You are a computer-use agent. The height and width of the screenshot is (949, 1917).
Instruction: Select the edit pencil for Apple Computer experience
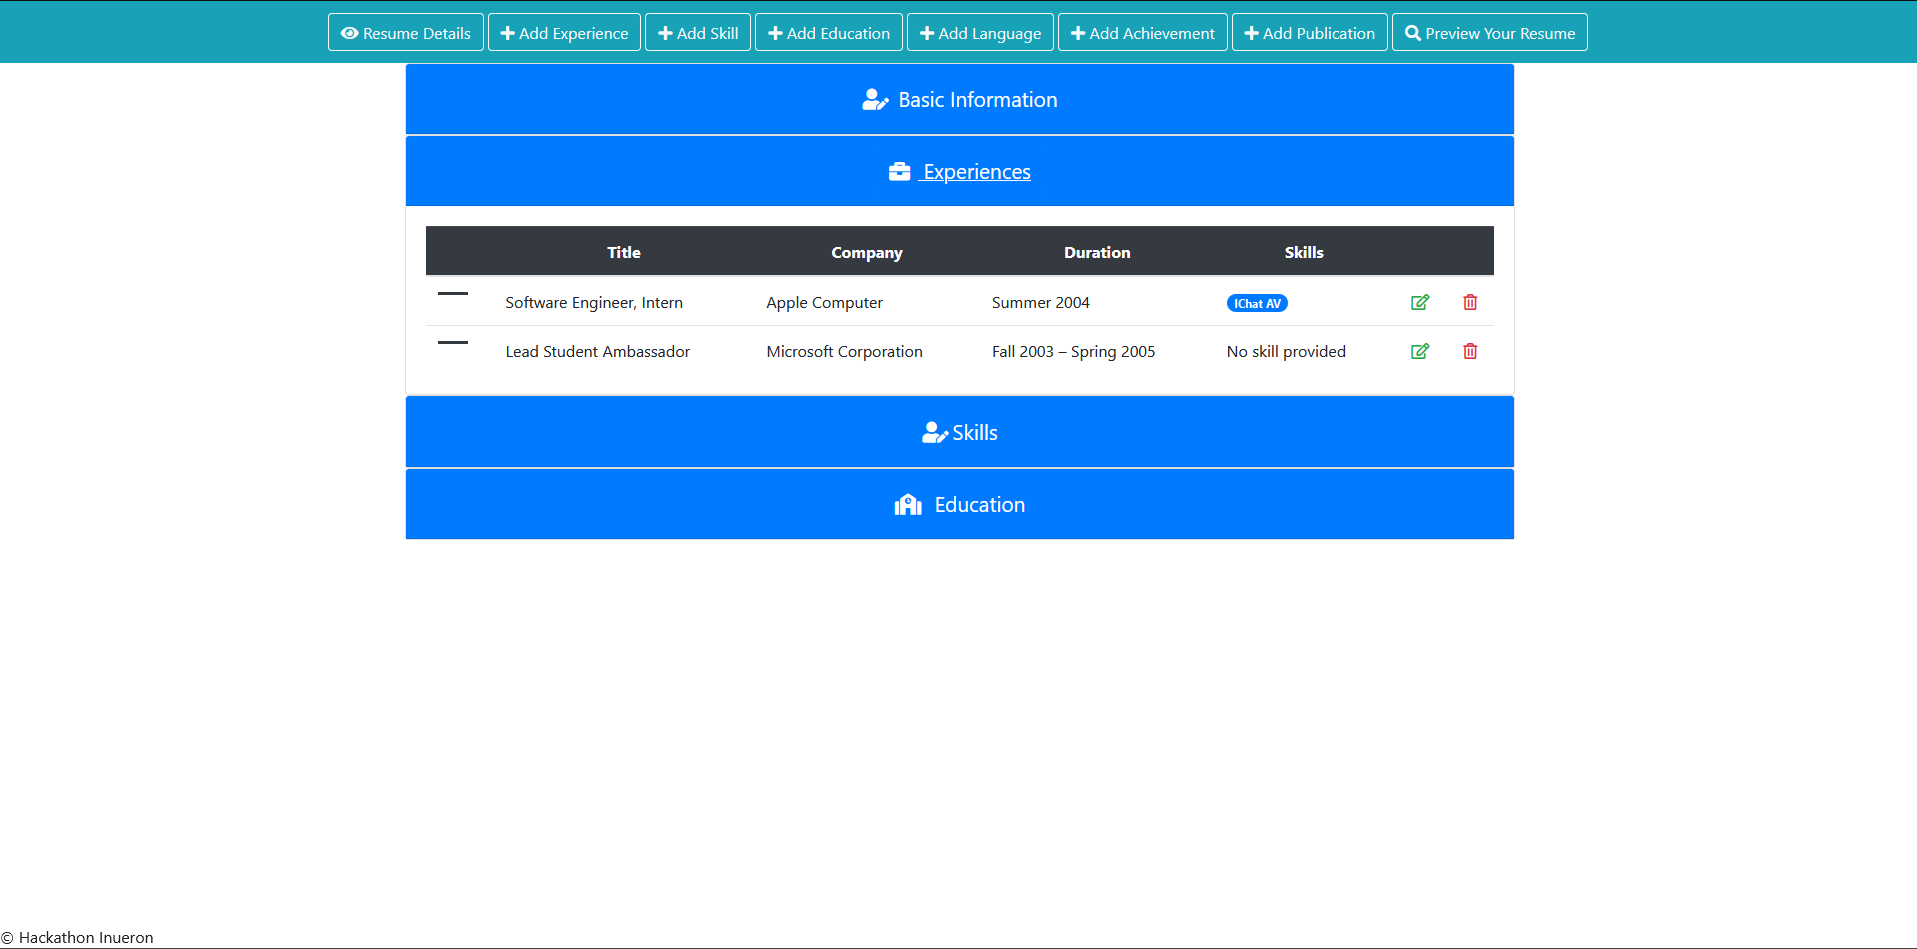point(1420,302)
